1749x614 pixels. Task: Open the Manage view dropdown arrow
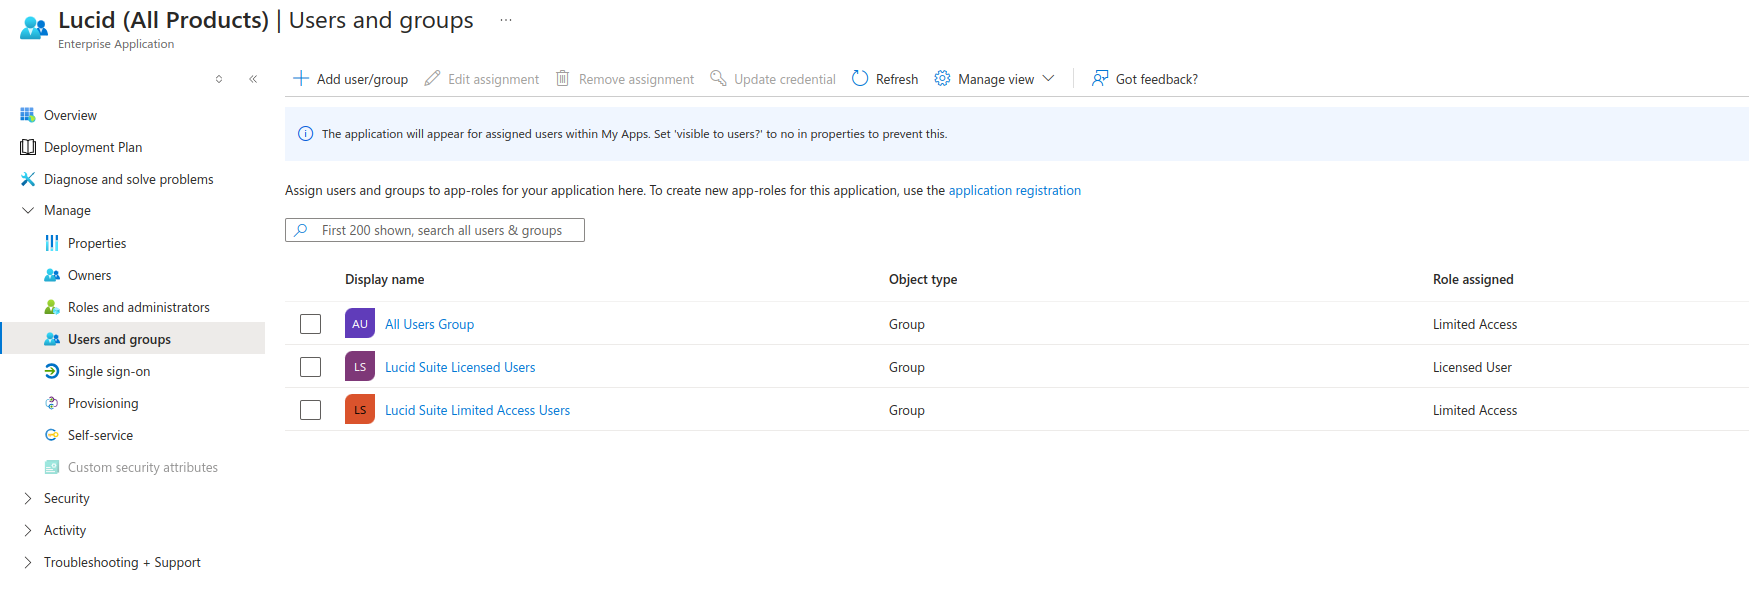[1048, 78]
